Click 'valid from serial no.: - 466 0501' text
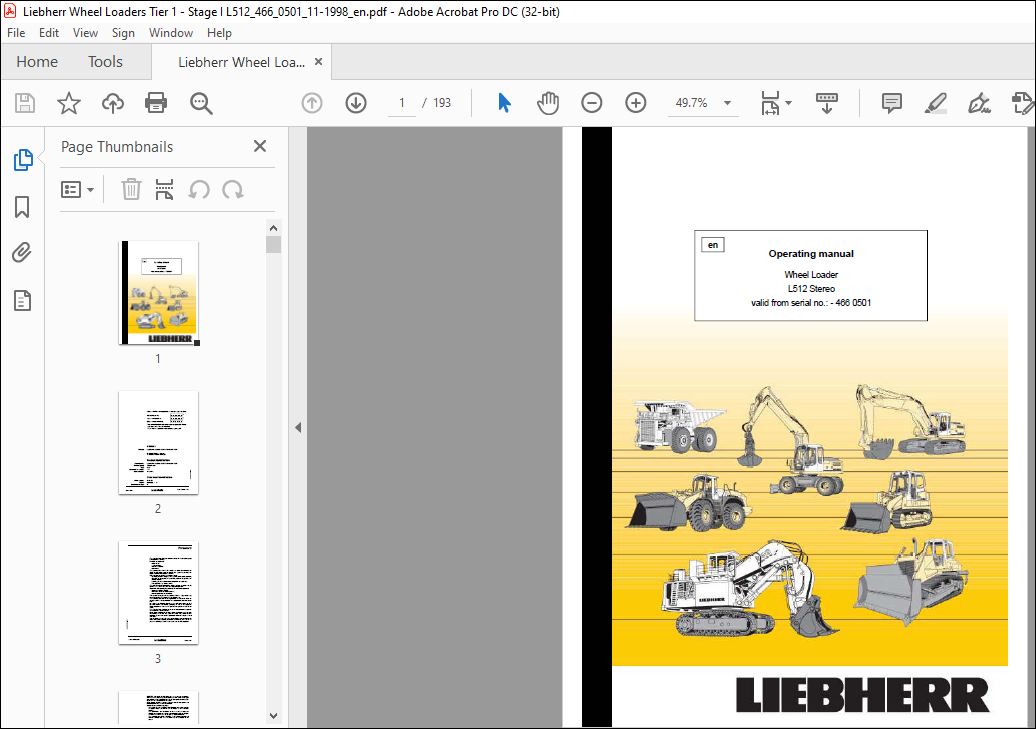 pyautogui.click(x=811, y=303)
